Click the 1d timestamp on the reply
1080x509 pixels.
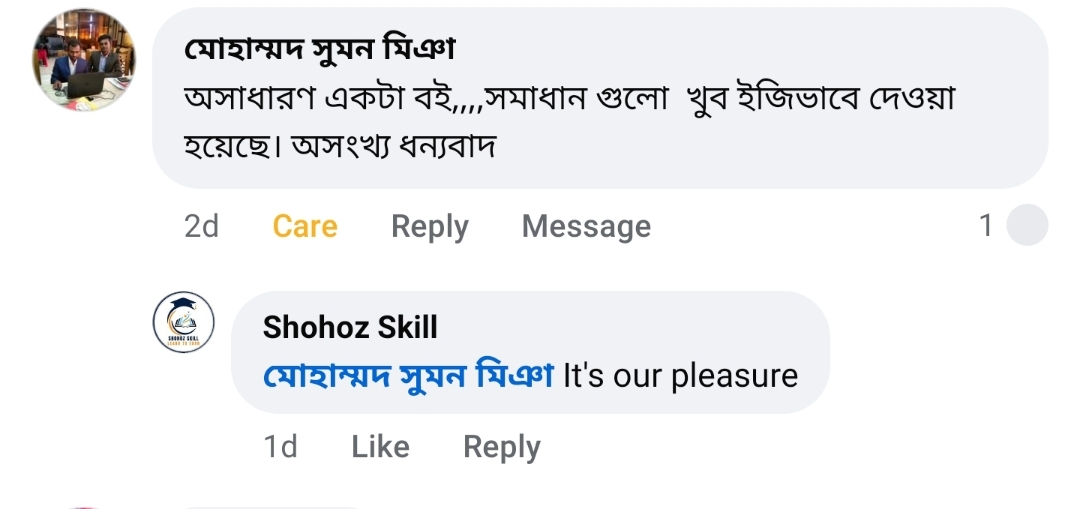(x=281, y=447)
